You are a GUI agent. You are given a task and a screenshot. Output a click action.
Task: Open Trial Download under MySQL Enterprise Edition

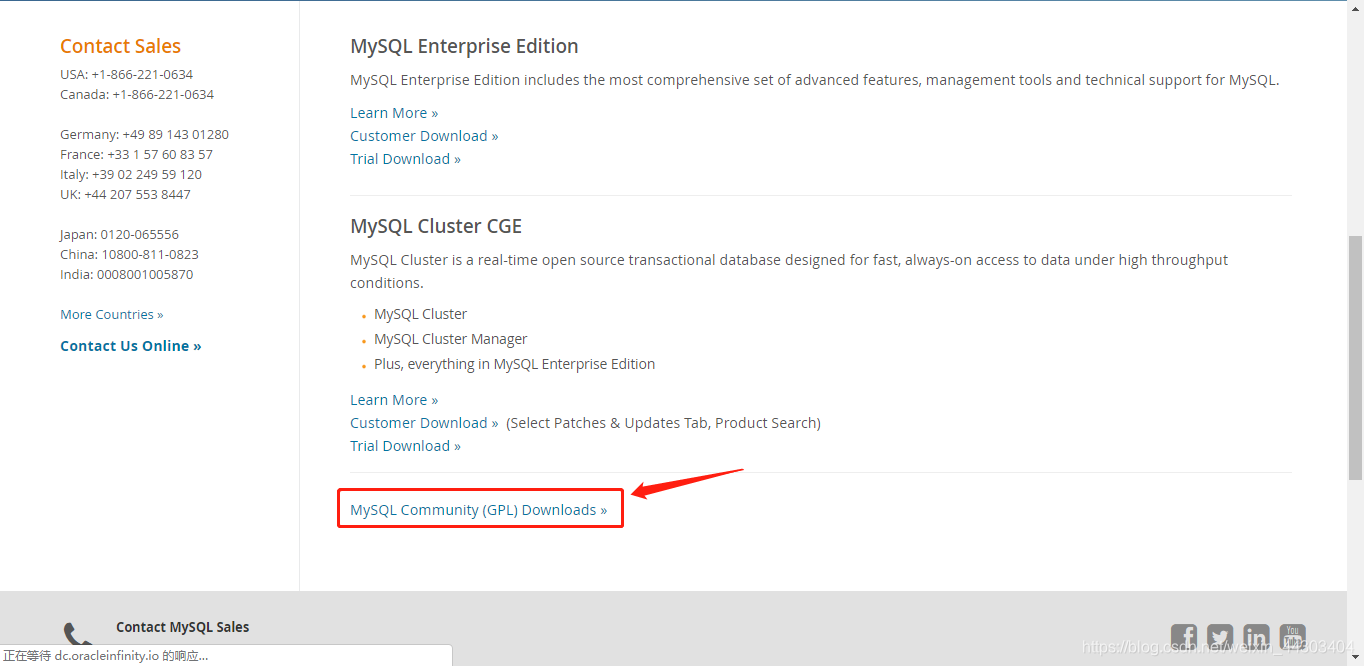pyautogui.click(x=405, y=159)
